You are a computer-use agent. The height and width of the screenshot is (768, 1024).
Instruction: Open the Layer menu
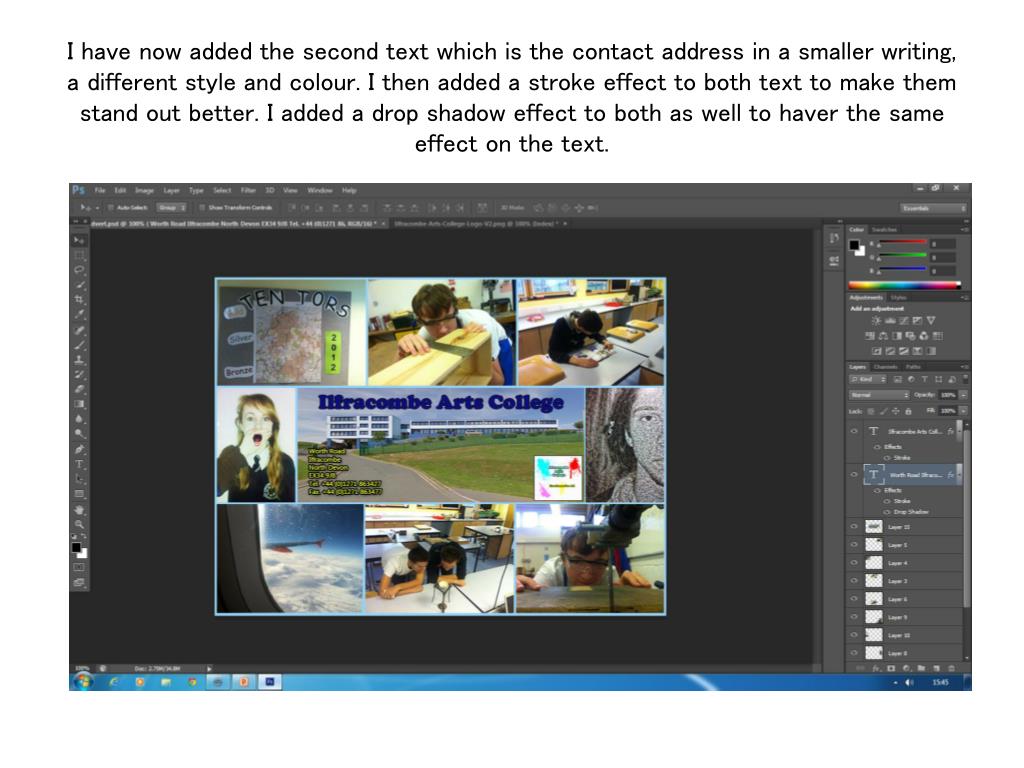[x=171, y=191]
